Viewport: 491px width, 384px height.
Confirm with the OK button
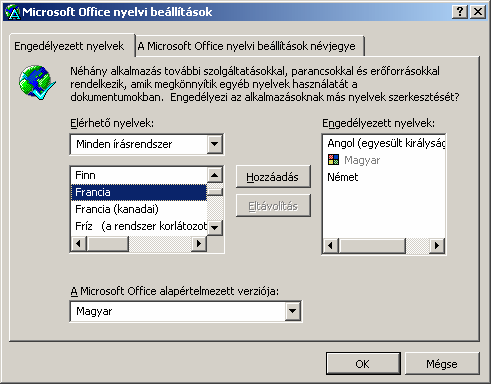(363, 364)
